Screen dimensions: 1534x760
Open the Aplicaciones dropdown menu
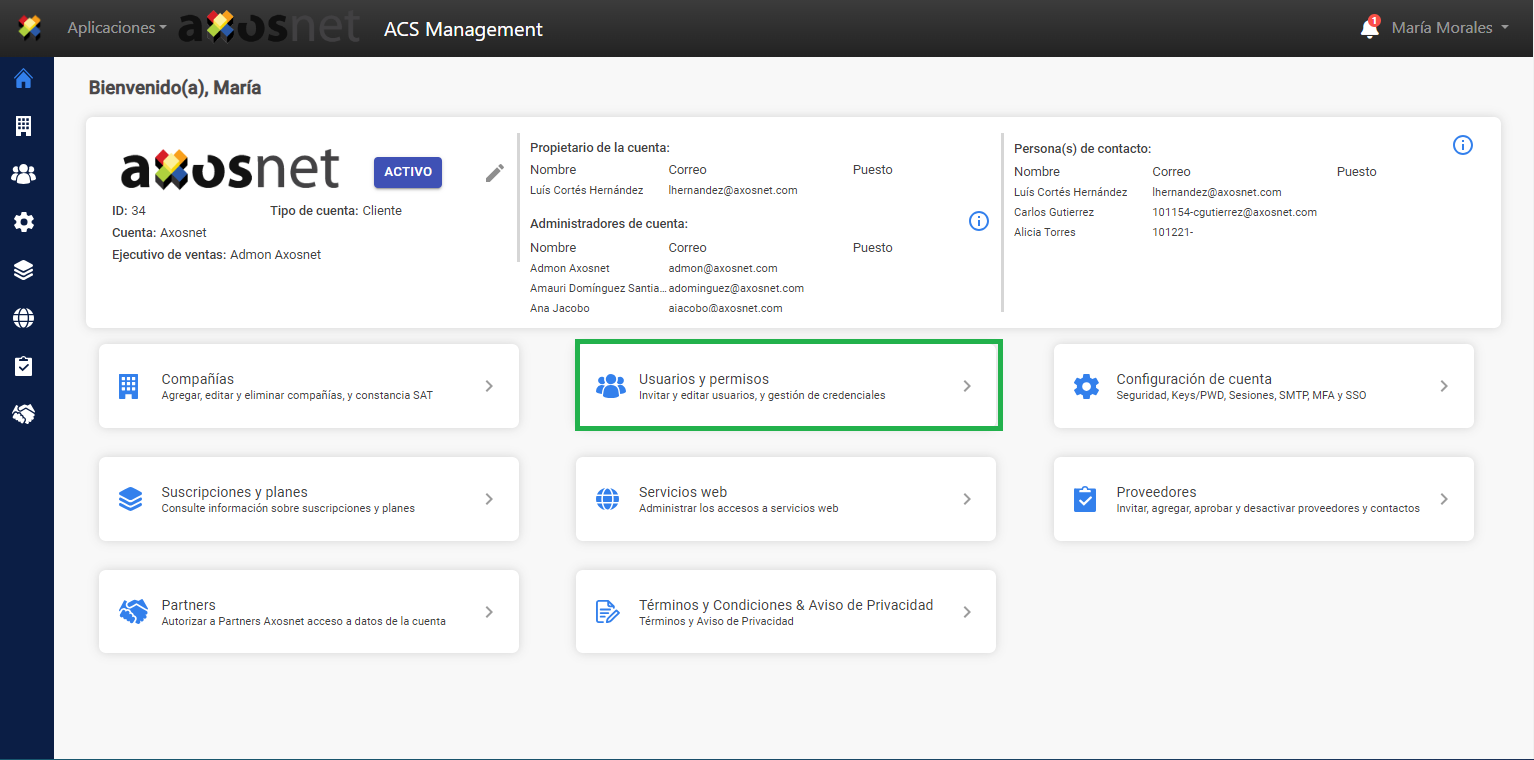tap(116, 28)
